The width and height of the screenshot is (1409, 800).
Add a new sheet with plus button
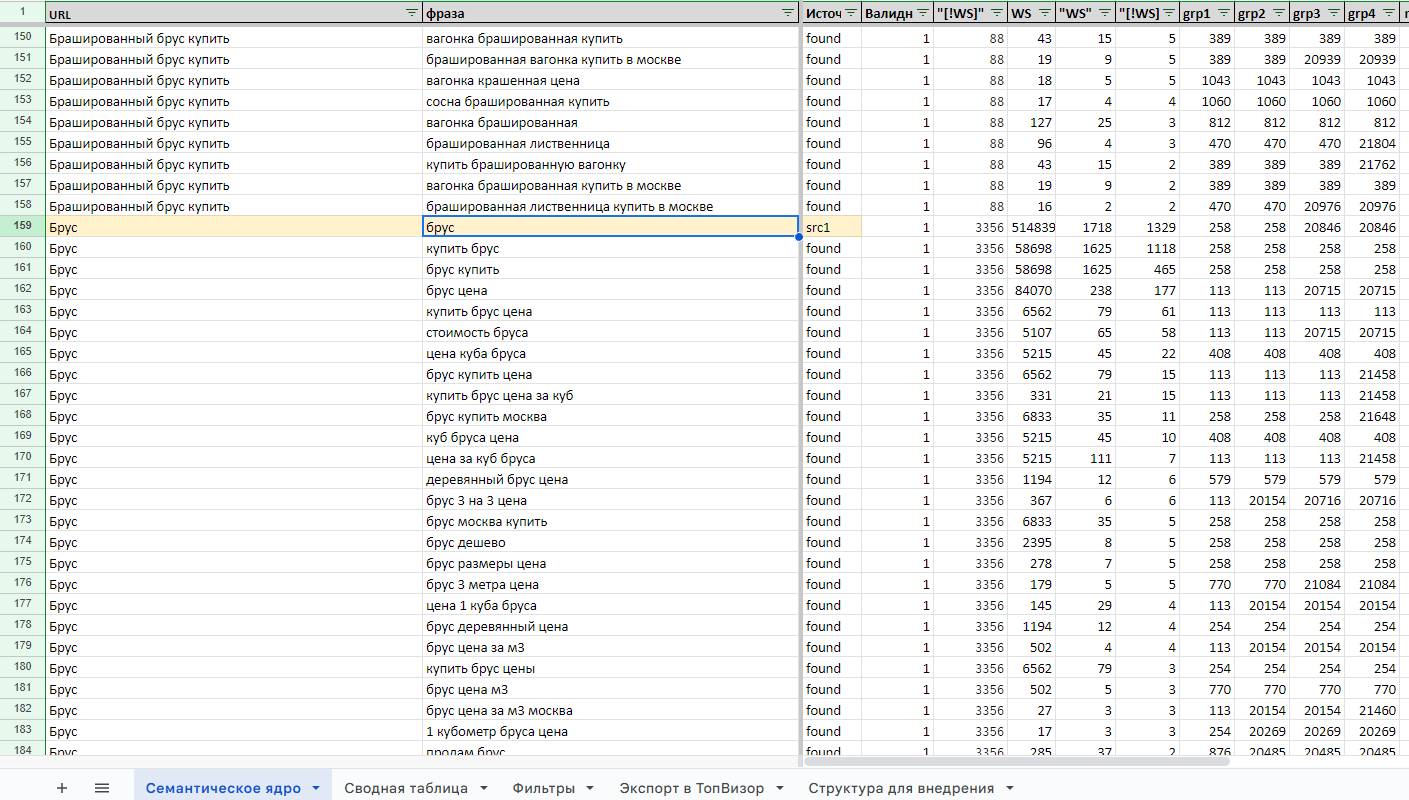click(x=62, y=788)
